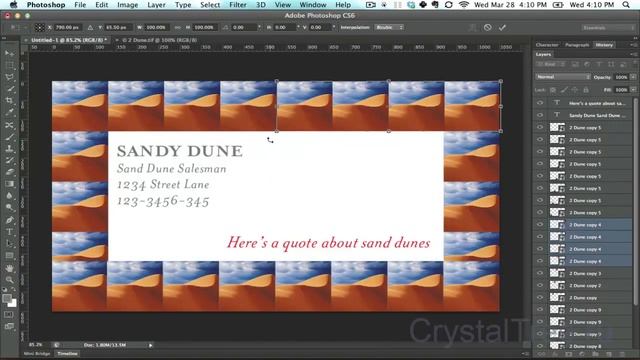Select the Move tool
The height and width of the screenshot is (360, 640).
(x=9, y=53)
